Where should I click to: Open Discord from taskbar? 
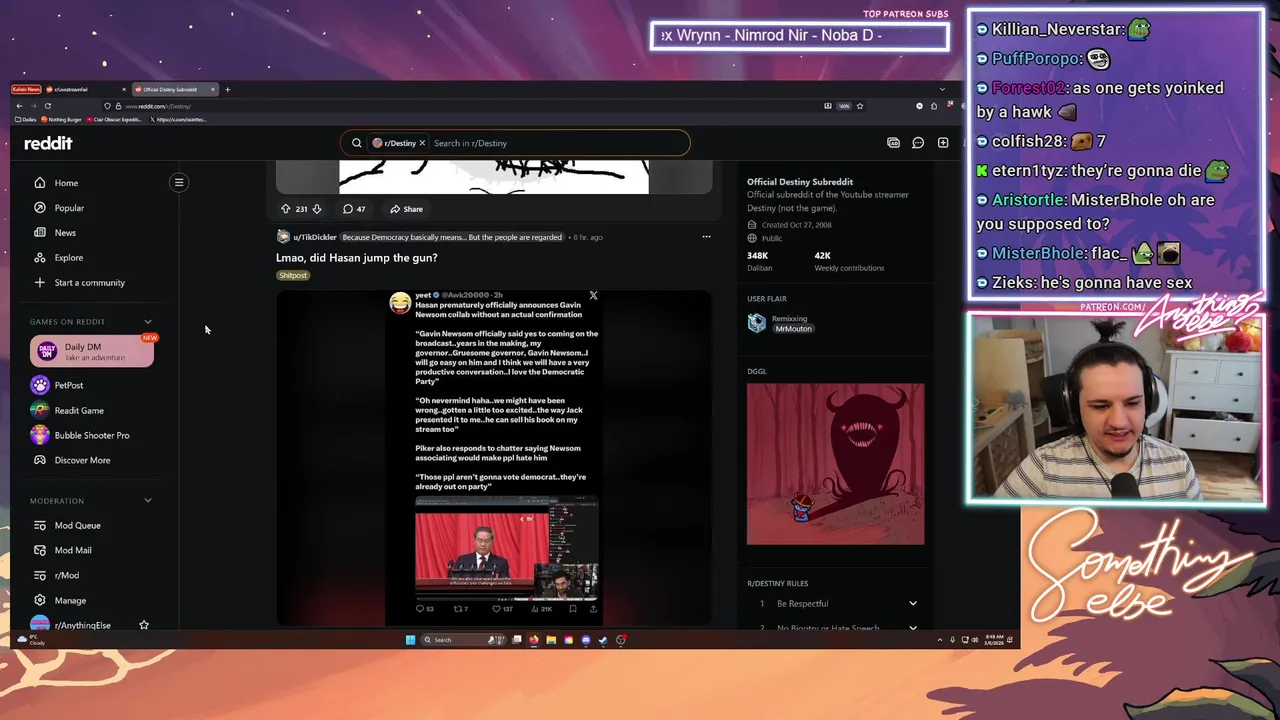(586, 640)
